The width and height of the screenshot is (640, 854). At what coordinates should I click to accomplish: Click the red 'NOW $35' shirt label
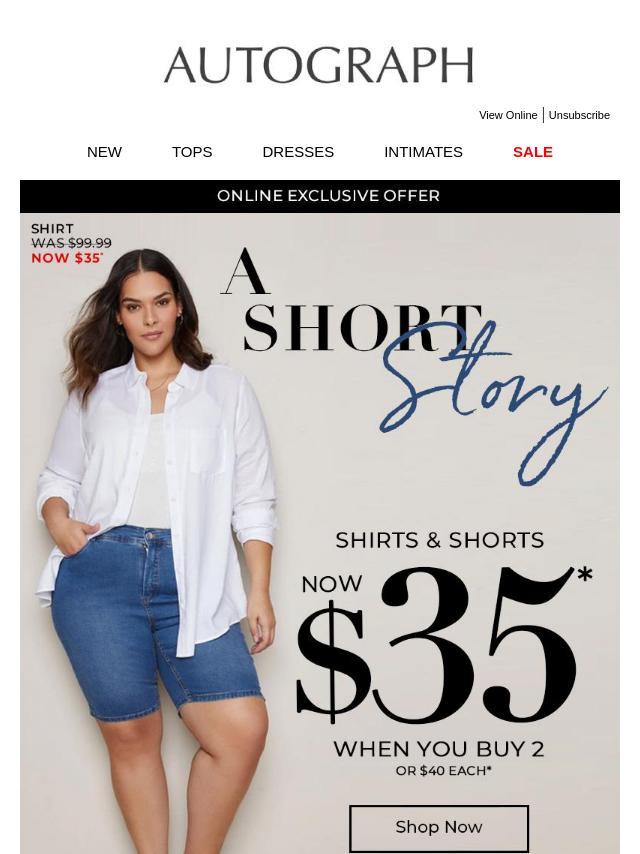[66, 258]
